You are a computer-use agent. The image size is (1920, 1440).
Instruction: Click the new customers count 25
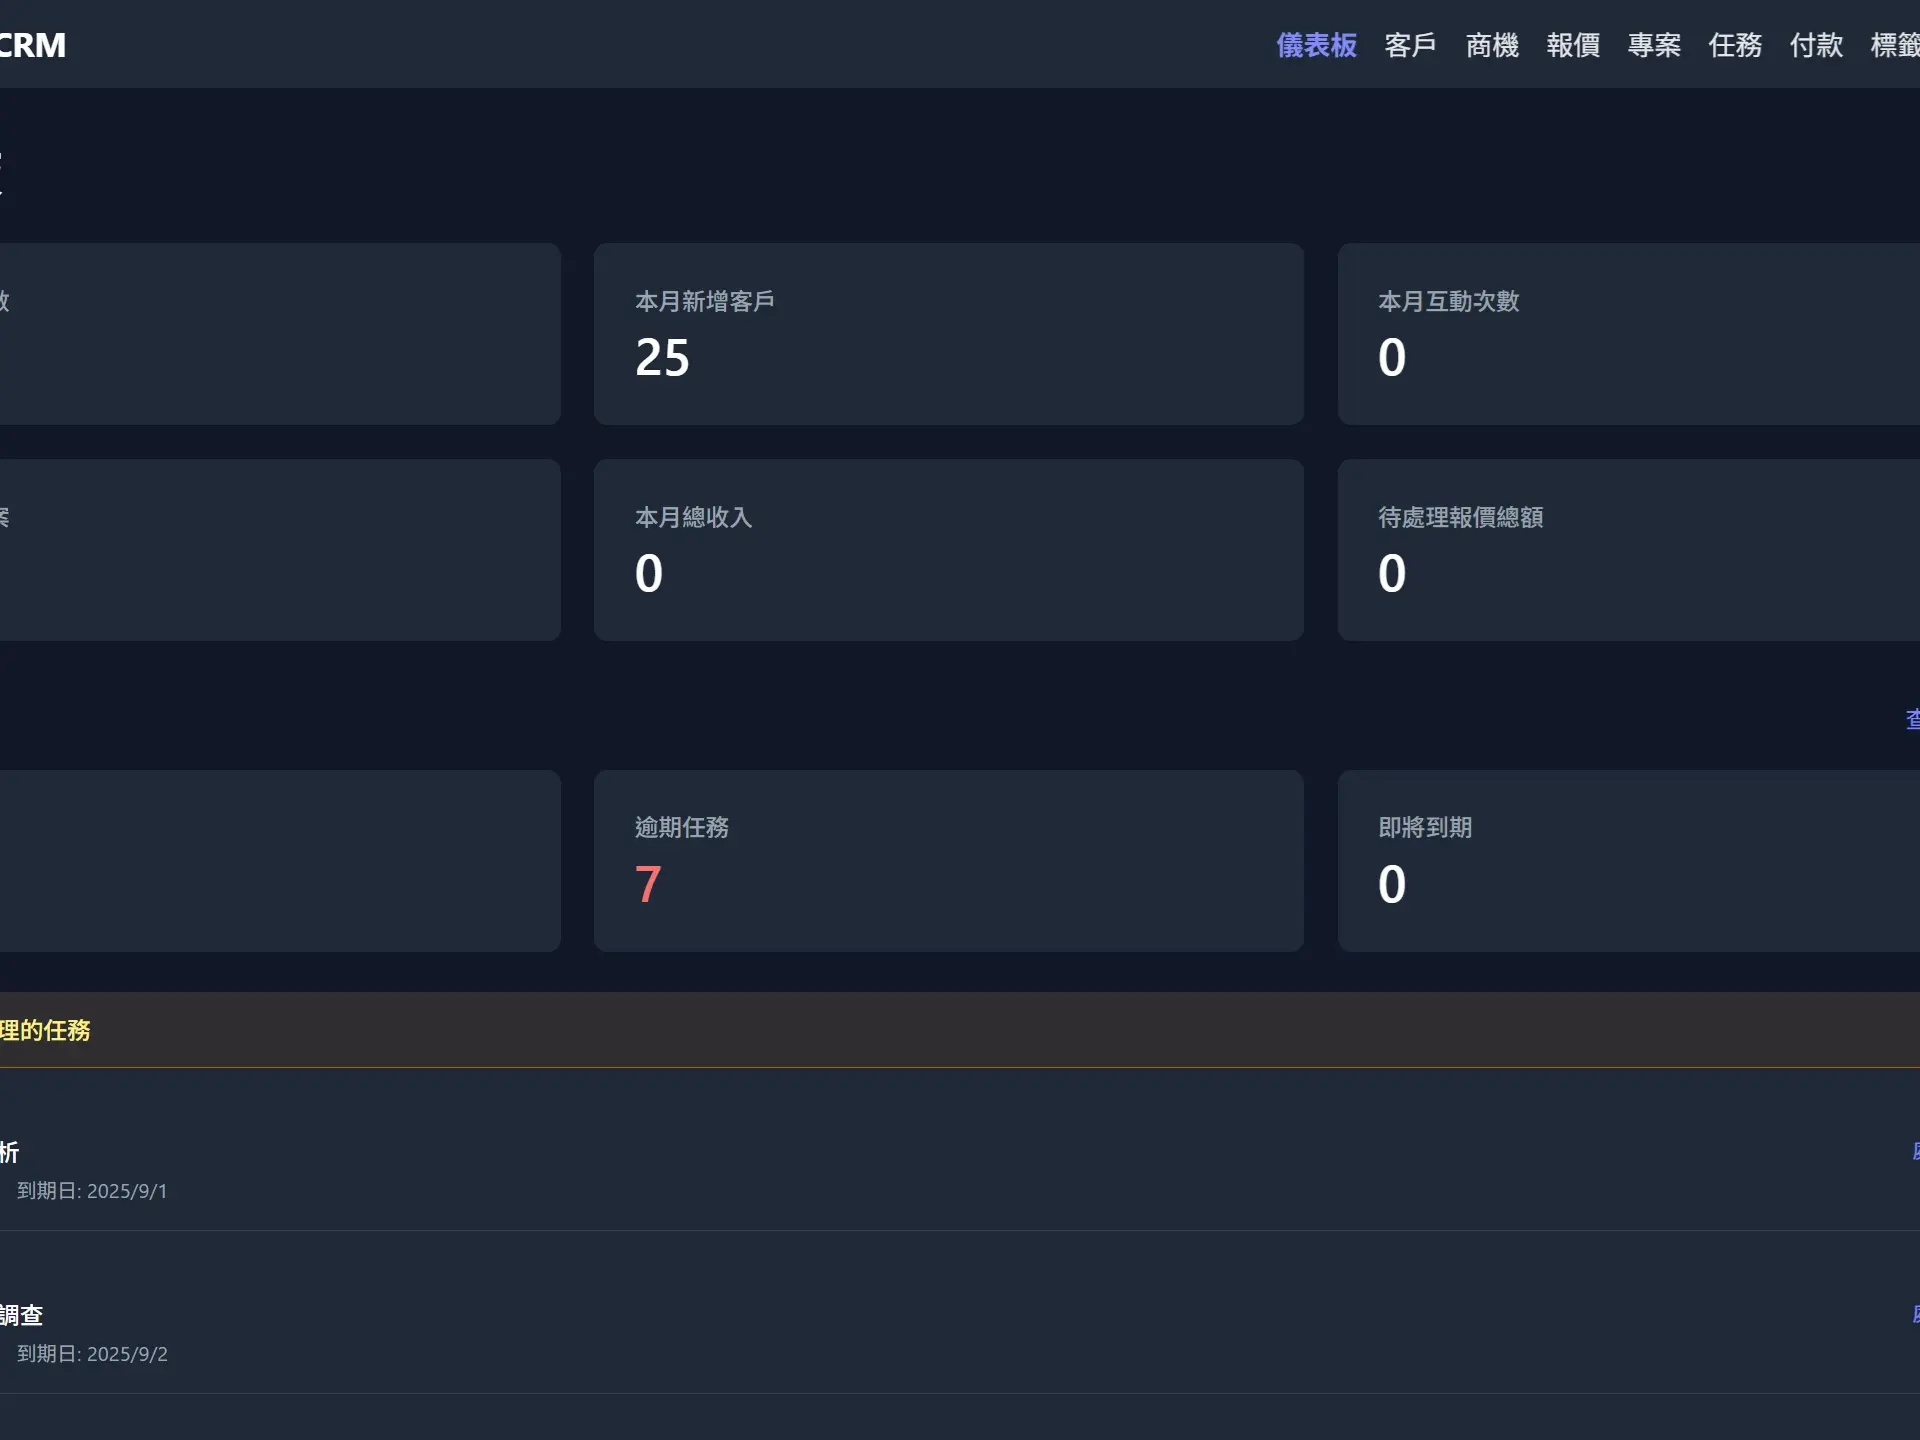(662, 357)
